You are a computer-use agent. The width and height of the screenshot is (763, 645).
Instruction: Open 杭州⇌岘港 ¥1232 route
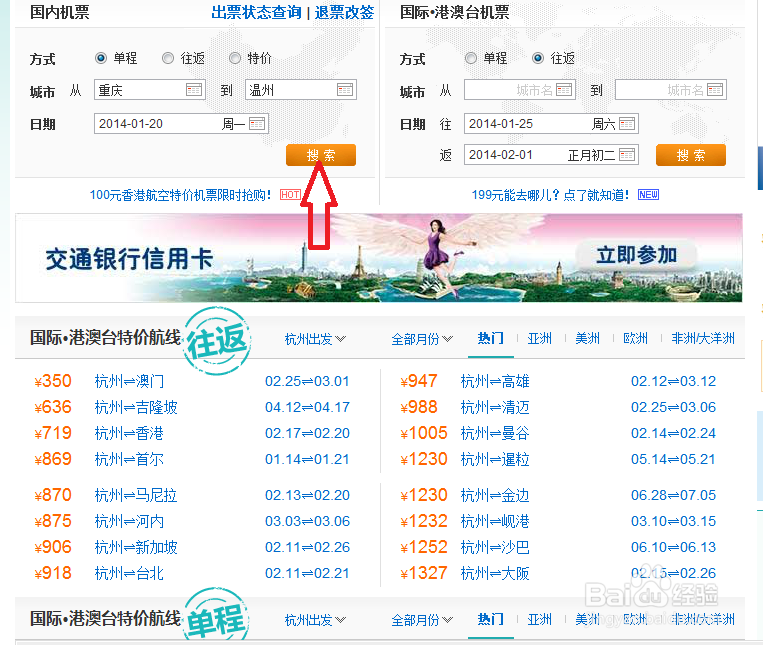pyautogui.click(x=495, y=521)
